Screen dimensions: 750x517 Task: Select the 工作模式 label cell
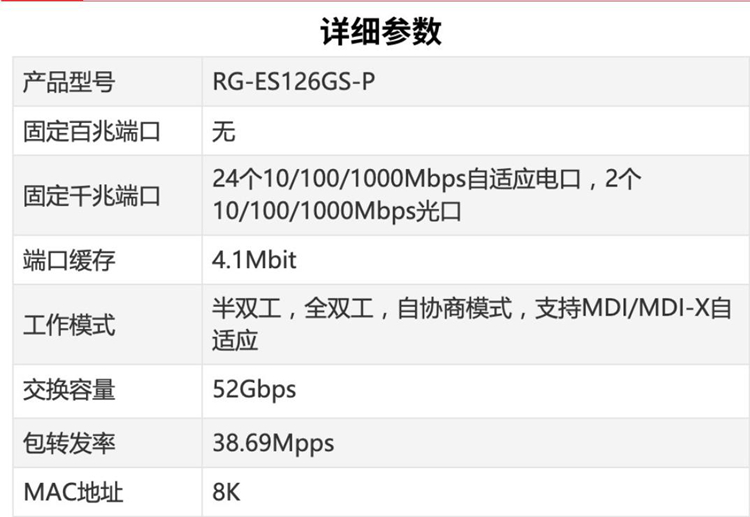coord(108,325)
